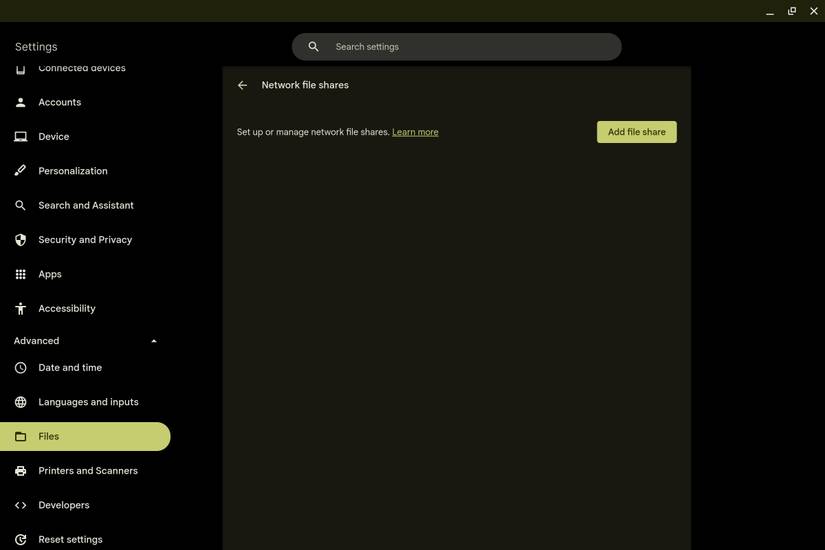This screenshot has width=825, height=550.
Task: Click the Printers and Scanners printer icon
Action: point(21,471)
